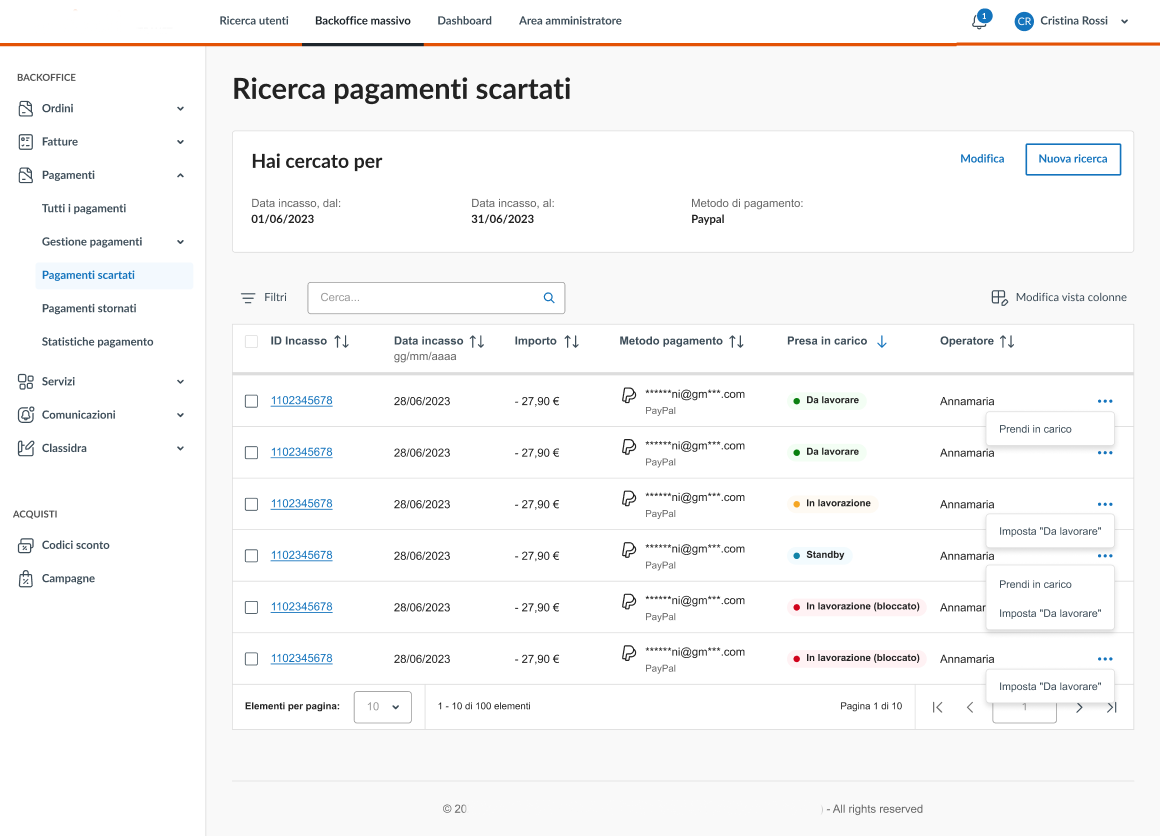Image resolution: width=1160 pixels, height=836 pixels.
Task: Click the Nuova ricerca button
Action: 1072,159
